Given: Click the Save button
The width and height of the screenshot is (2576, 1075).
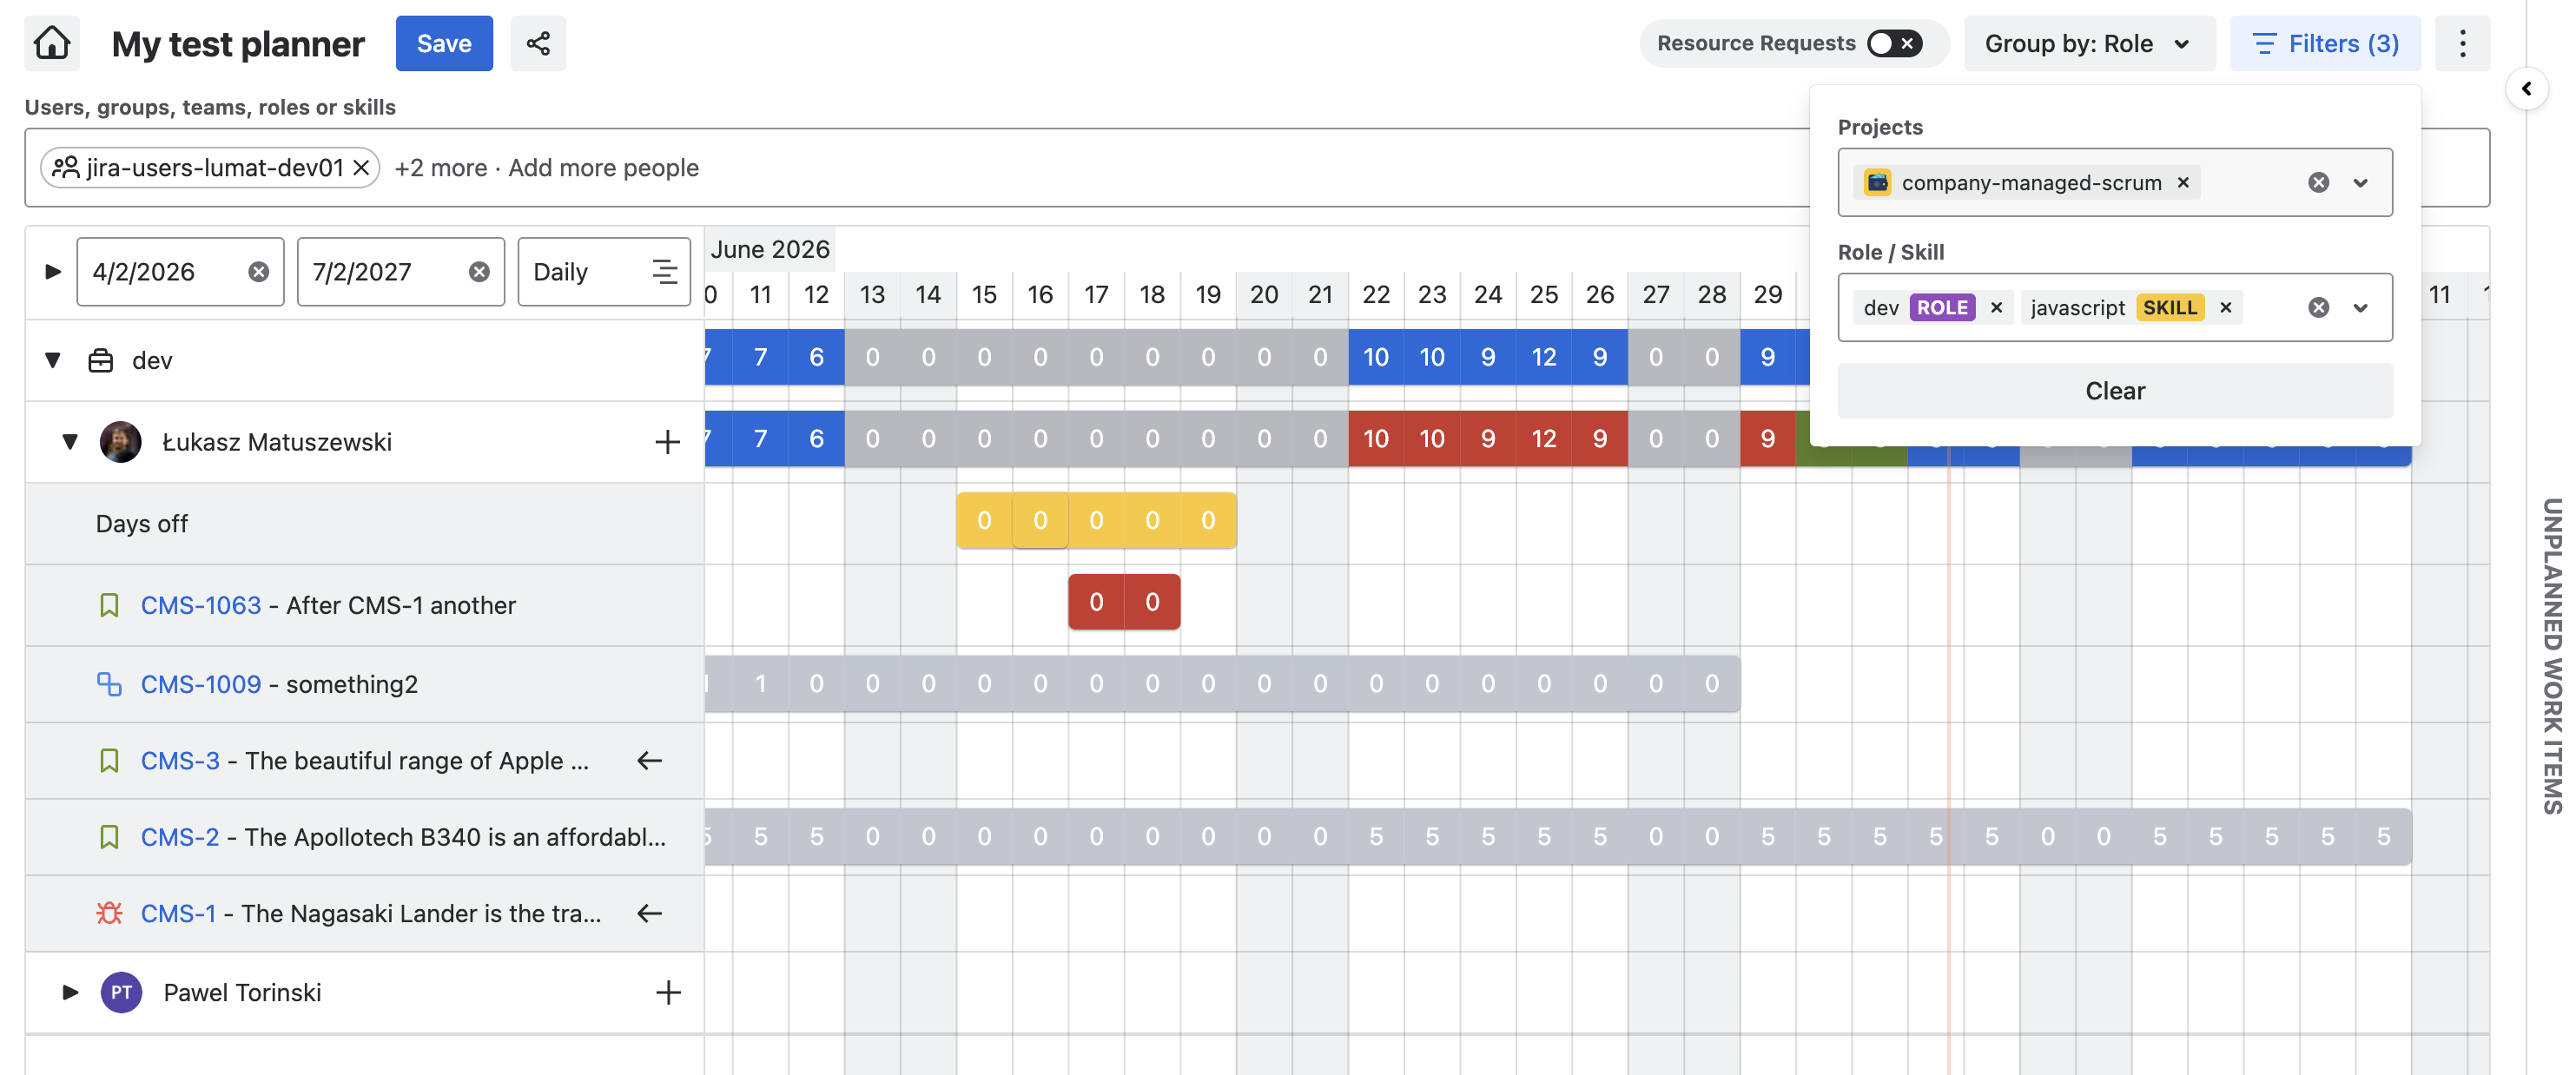Looking at the screenshot, I should pos(444,43).
